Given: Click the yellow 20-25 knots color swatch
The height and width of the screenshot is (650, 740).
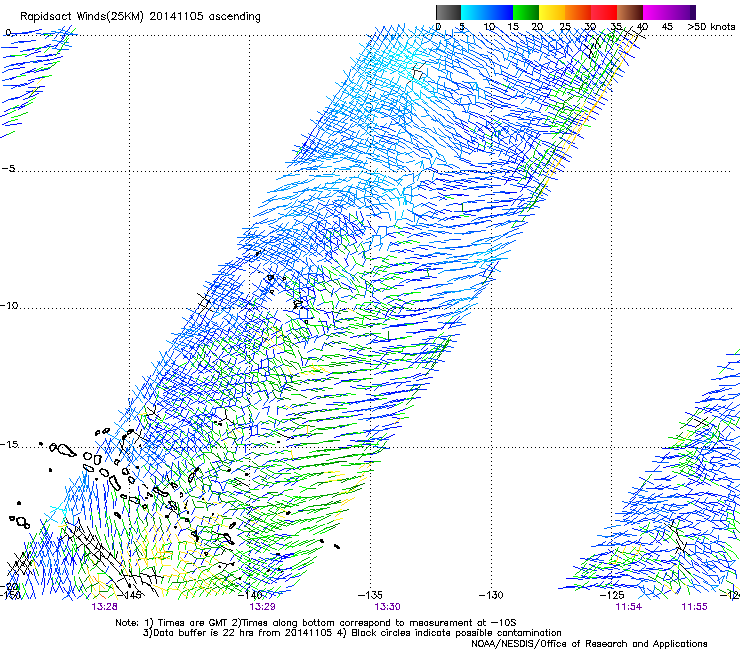Looking at the screenshot, I should tap(552, 12).
